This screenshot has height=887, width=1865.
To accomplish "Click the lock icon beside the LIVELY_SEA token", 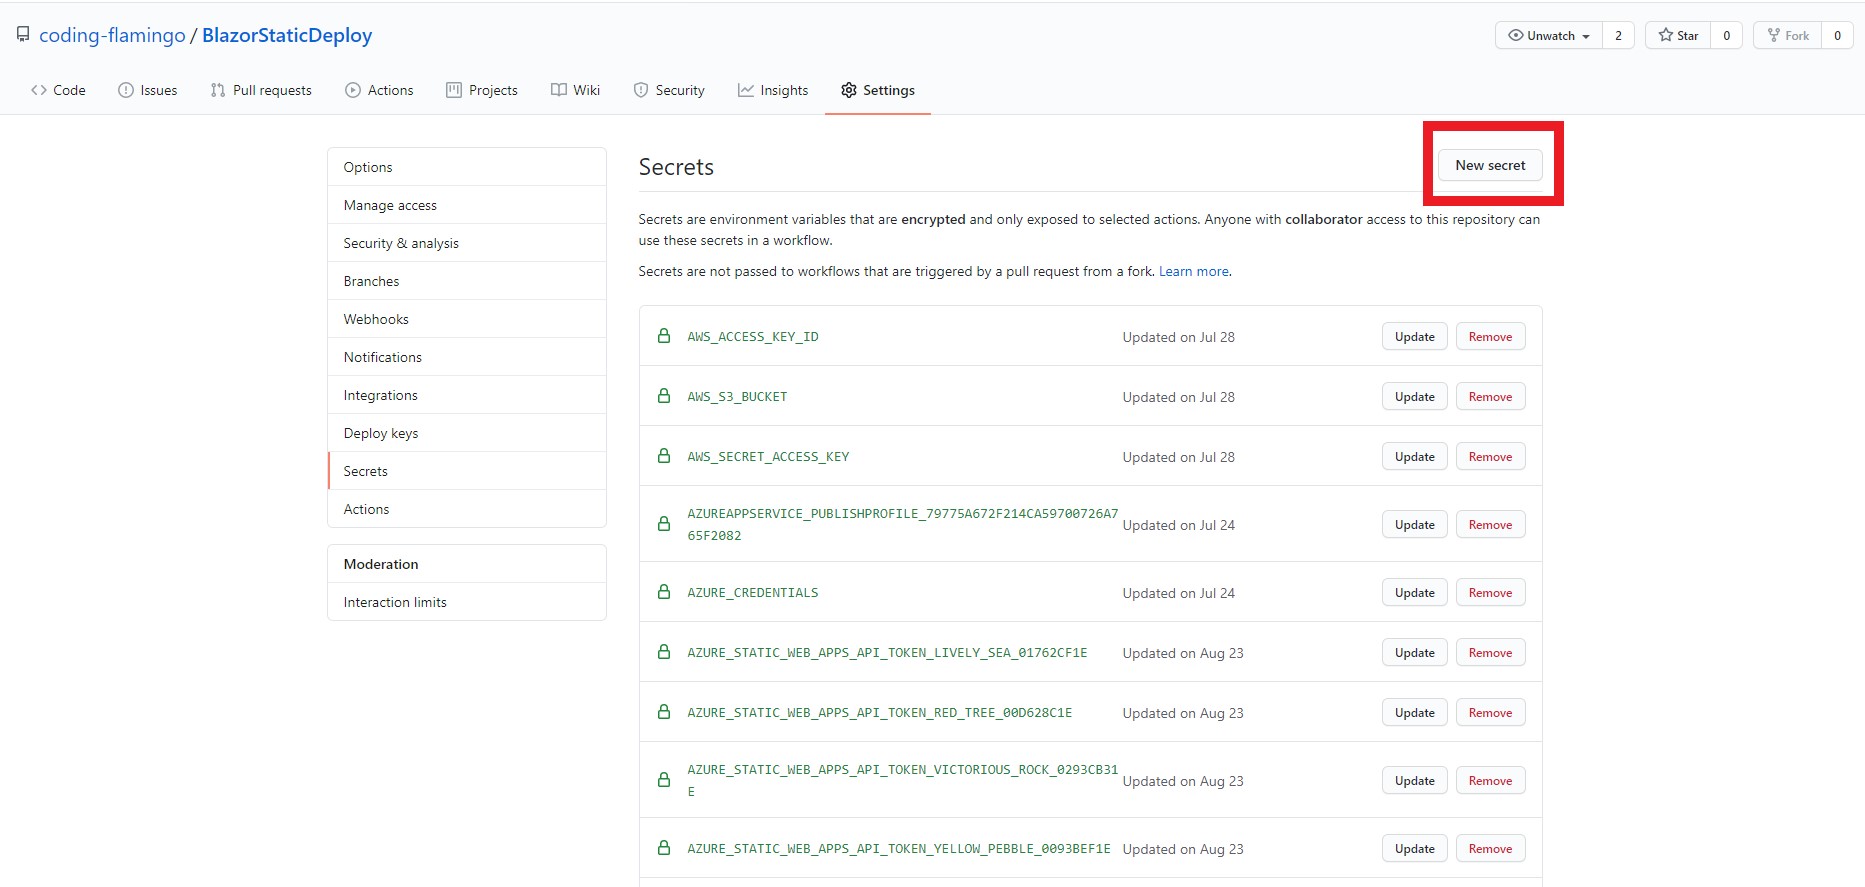I will (x=664, y=652).
